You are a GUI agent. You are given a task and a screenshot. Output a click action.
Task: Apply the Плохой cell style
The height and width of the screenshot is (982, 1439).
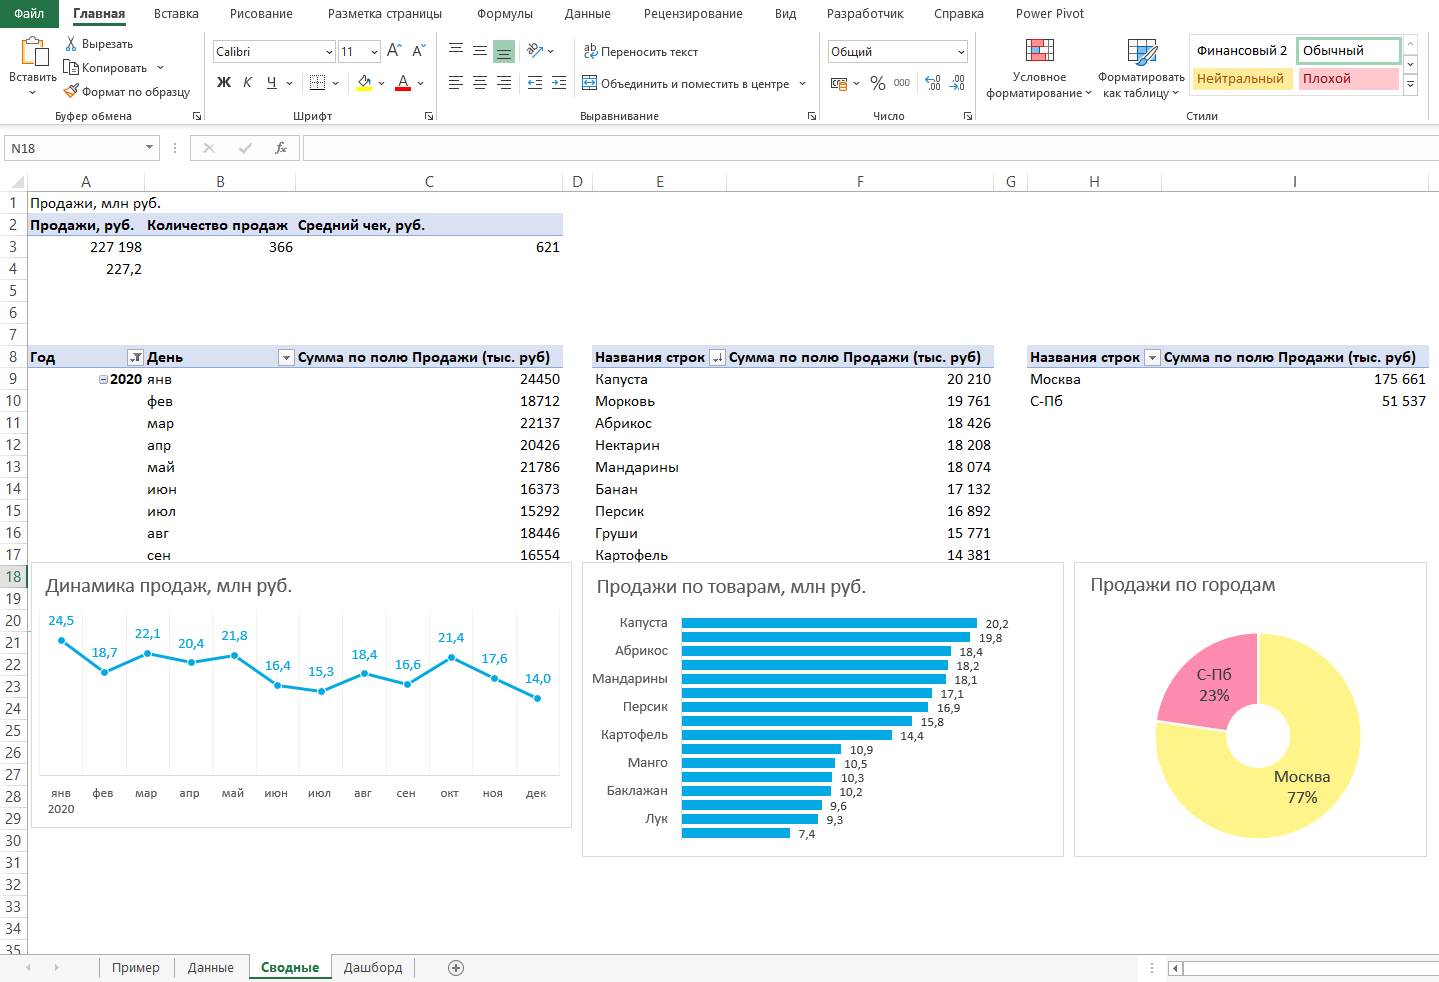click(x=1347, y=79)
